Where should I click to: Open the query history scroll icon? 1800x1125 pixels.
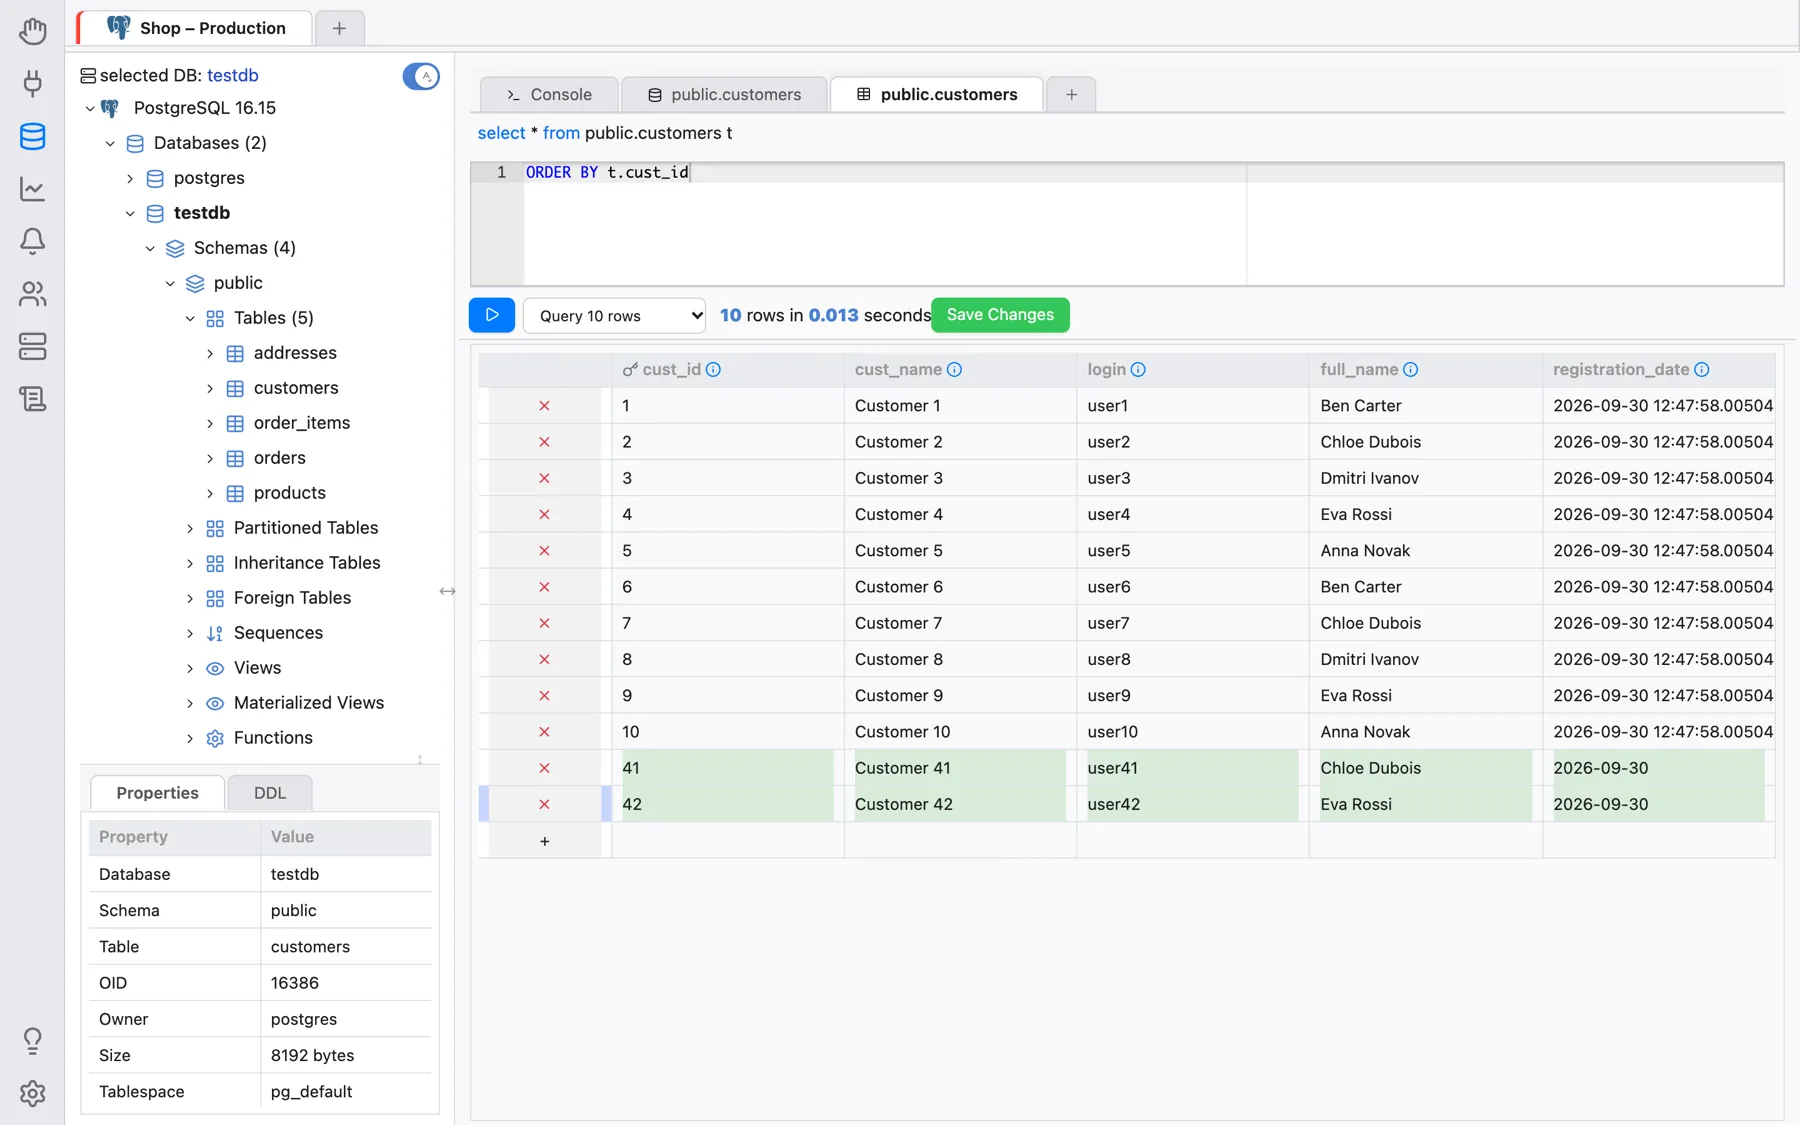[32, 399]
